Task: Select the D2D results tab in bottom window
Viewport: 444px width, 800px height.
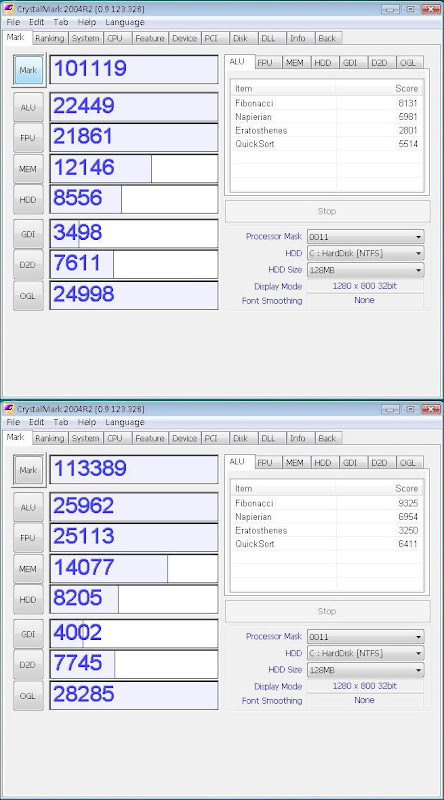Action: pos(379,463)
